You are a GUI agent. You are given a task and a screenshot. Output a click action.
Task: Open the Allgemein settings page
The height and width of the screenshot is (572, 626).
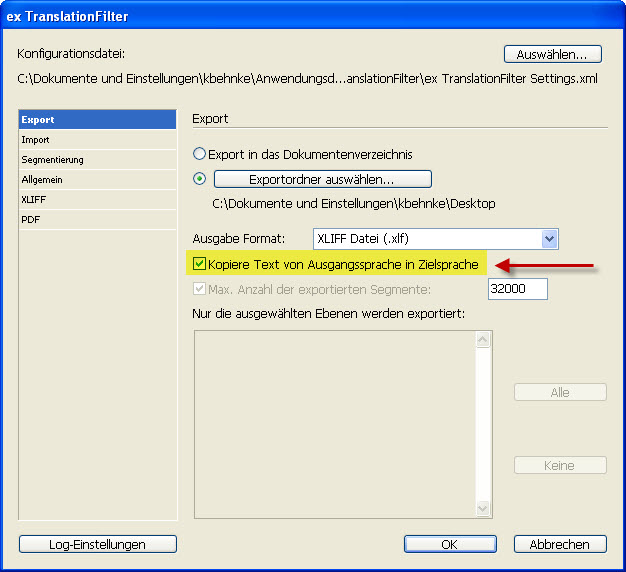click(97, 180)
